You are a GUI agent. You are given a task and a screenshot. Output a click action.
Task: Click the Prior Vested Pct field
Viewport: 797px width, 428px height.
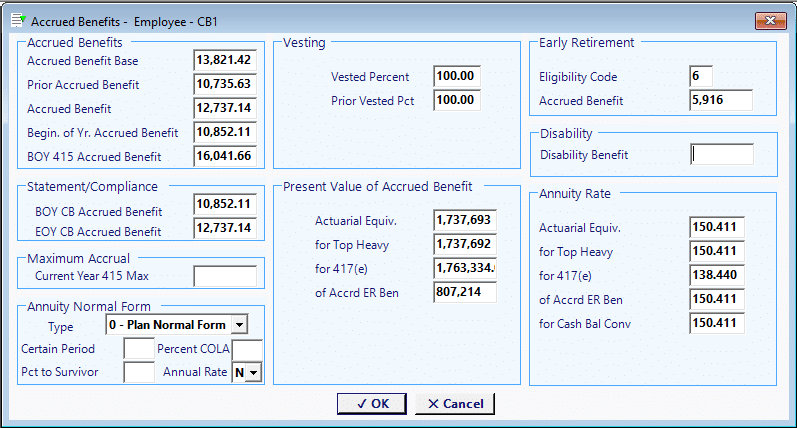click(x=456, y=100)
